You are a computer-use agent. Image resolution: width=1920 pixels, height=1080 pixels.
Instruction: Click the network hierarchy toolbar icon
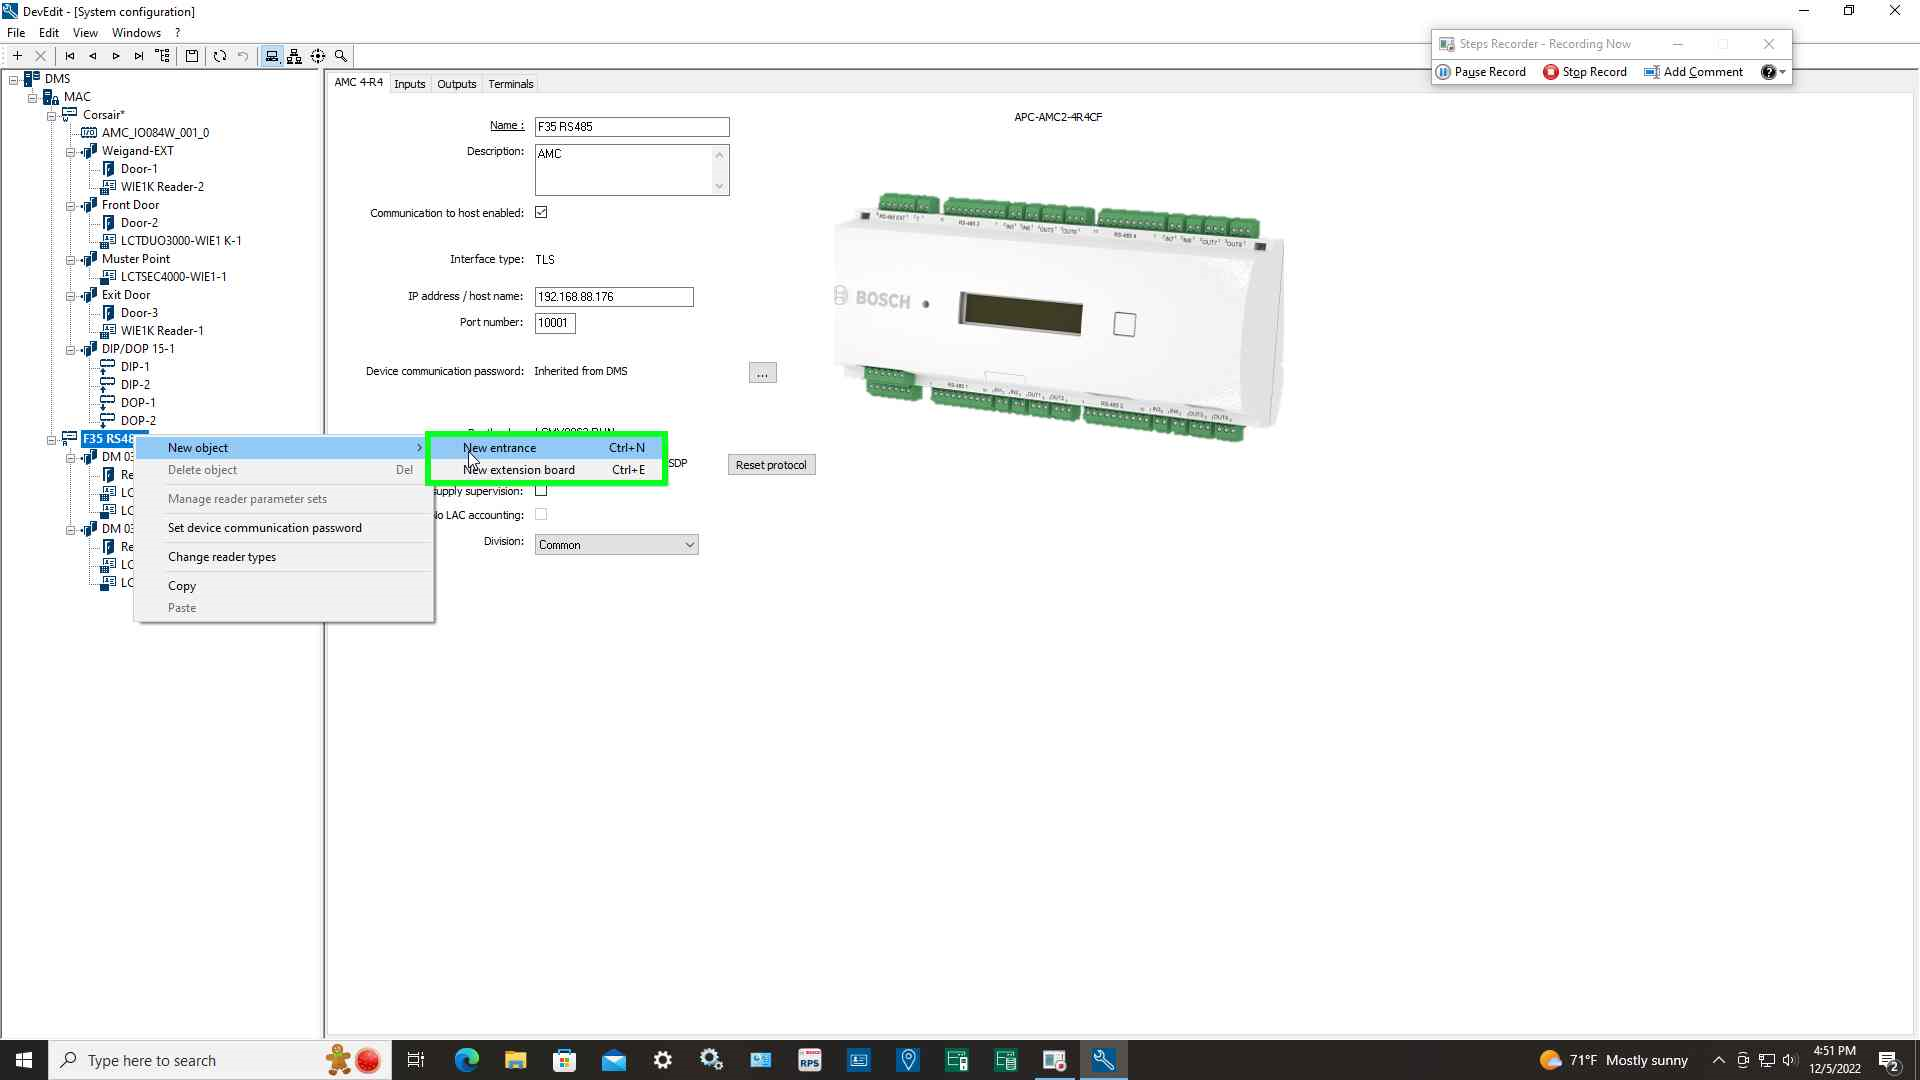coord(294,56)
